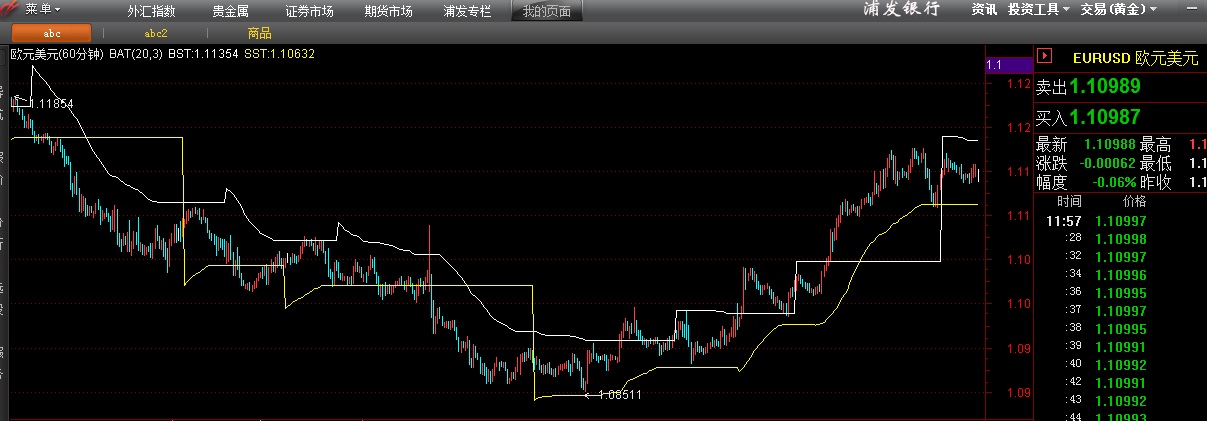Click the BST:1.11354 indicator value

tap(203, 54)
